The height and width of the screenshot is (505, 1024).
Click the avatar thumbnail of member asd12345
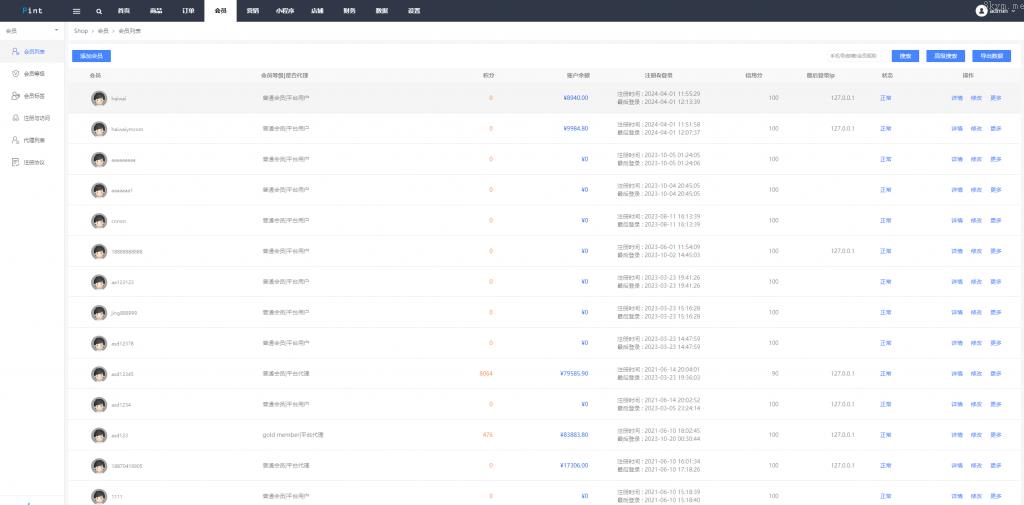pyautogui.click(x=99, y=374)
